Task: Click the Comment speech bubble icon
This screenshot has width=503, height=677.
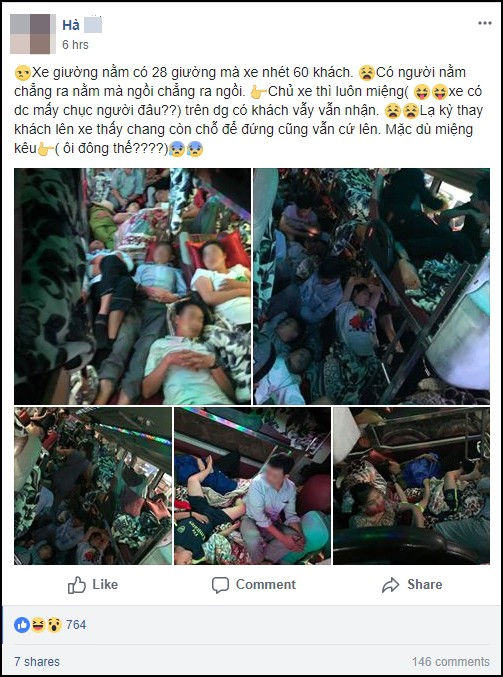Action: coord(220,585)
